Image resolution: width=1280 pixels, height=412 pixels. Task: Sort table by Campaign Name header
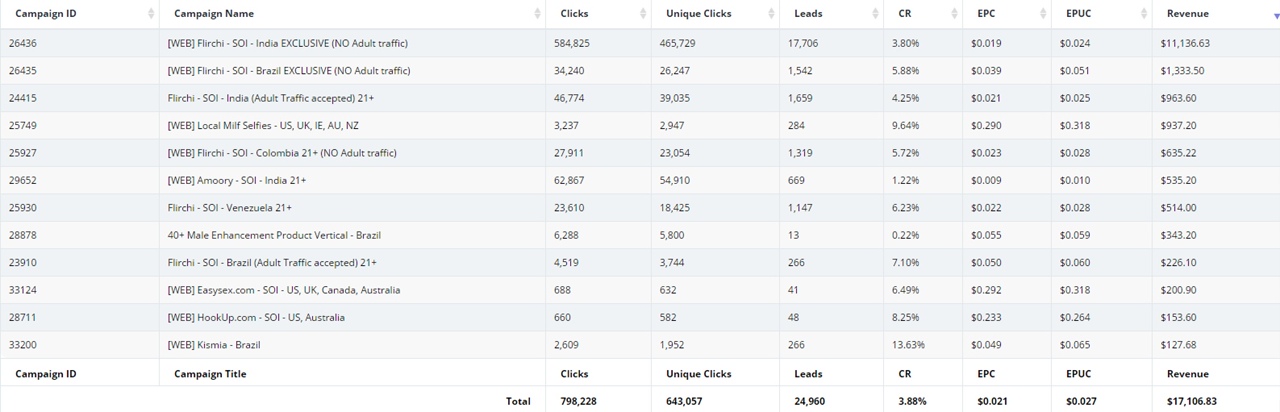214,14
